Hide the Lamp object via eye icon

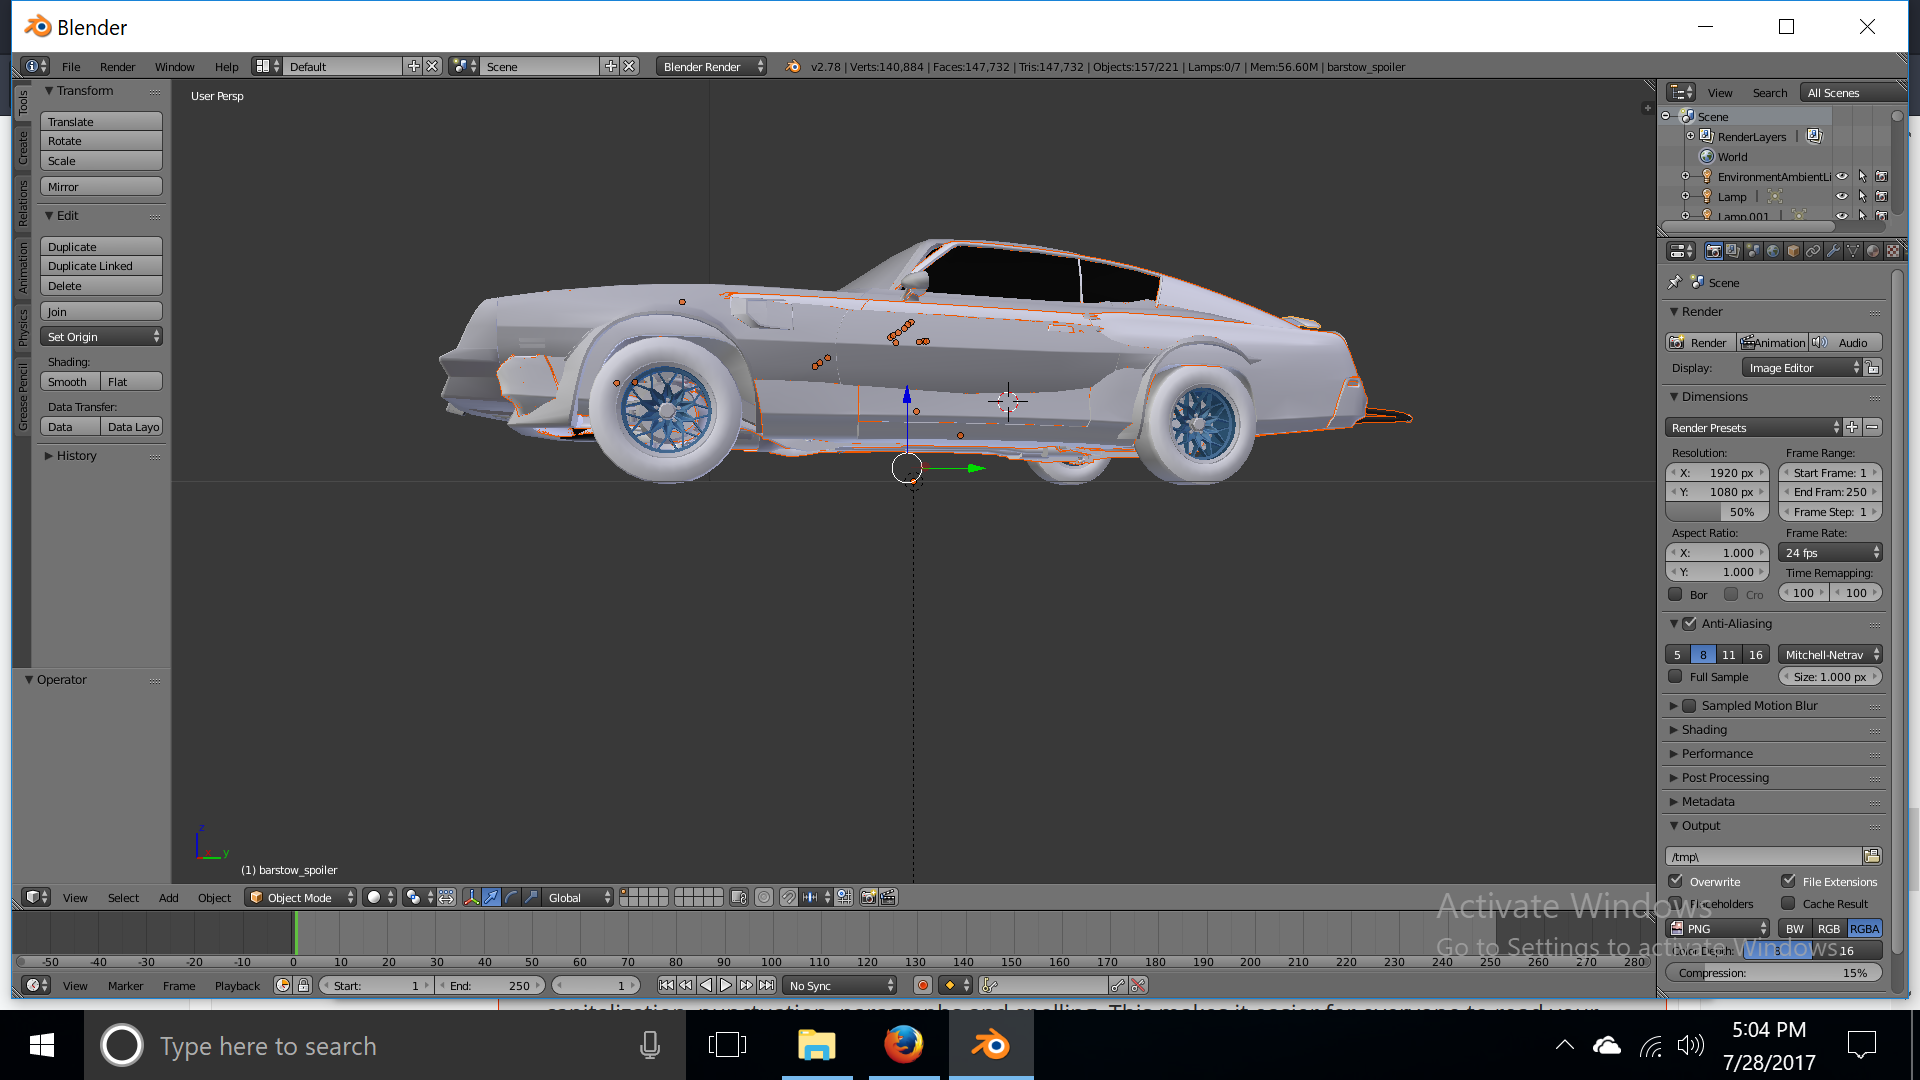pyautogui.click(x=1841, y=196)
